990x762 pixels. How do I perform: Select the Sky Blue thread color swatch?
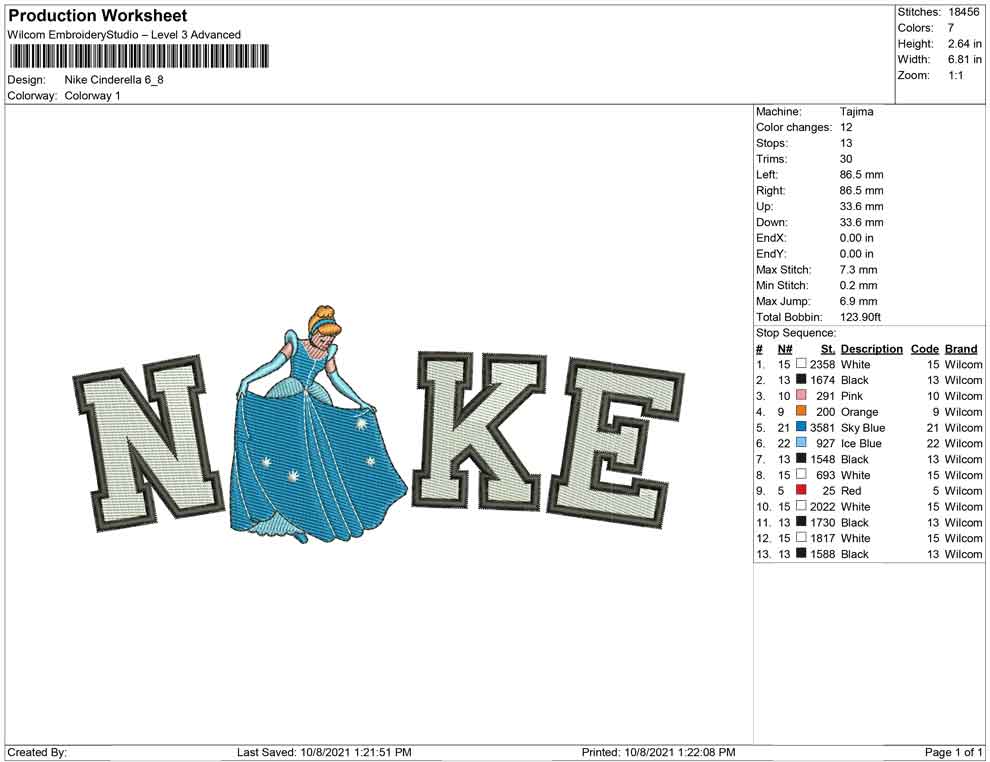pyautogui.click(x=801, y=427)
